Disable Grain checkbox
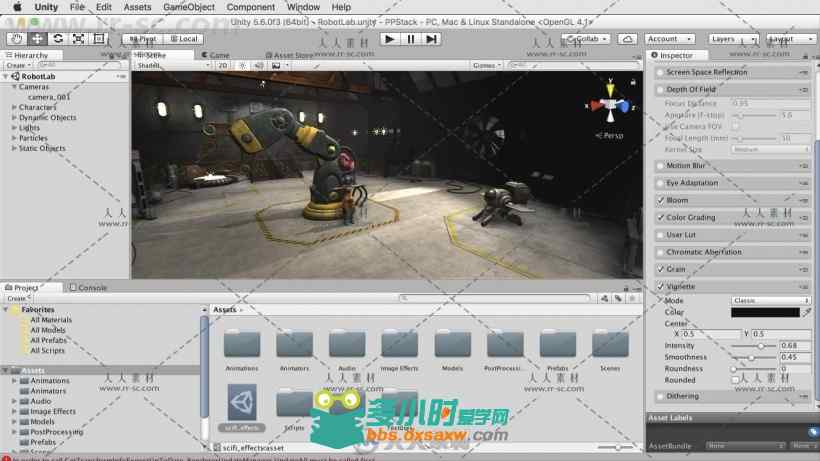 click(x=660, y=269)
